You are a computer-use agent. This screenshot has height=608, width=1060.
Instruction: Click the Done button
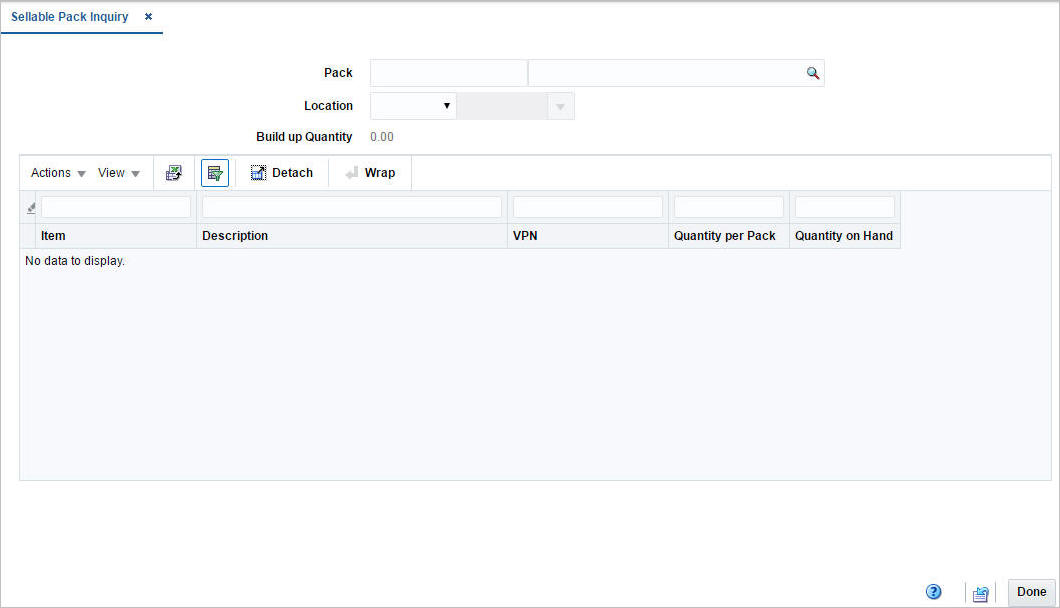[1030, 591]
